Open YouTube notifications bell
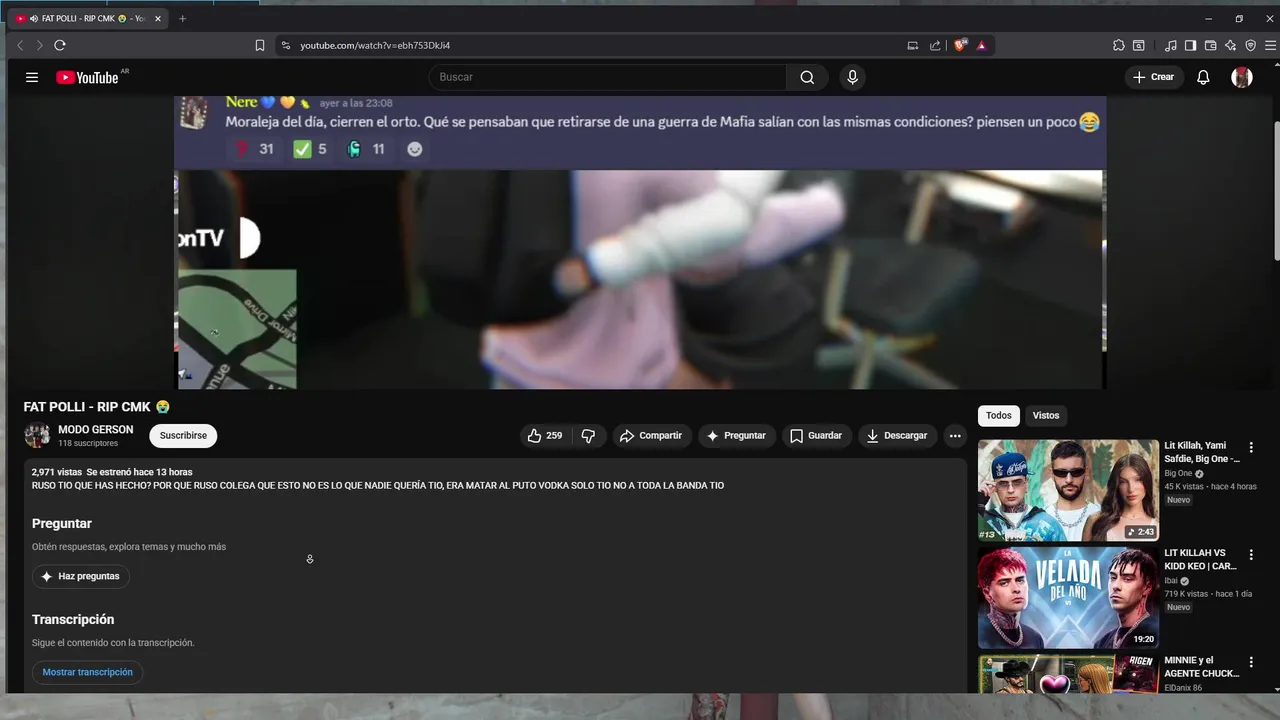Image resolution: width=1280 pixels, height=720 pixels. point(1203,77)
